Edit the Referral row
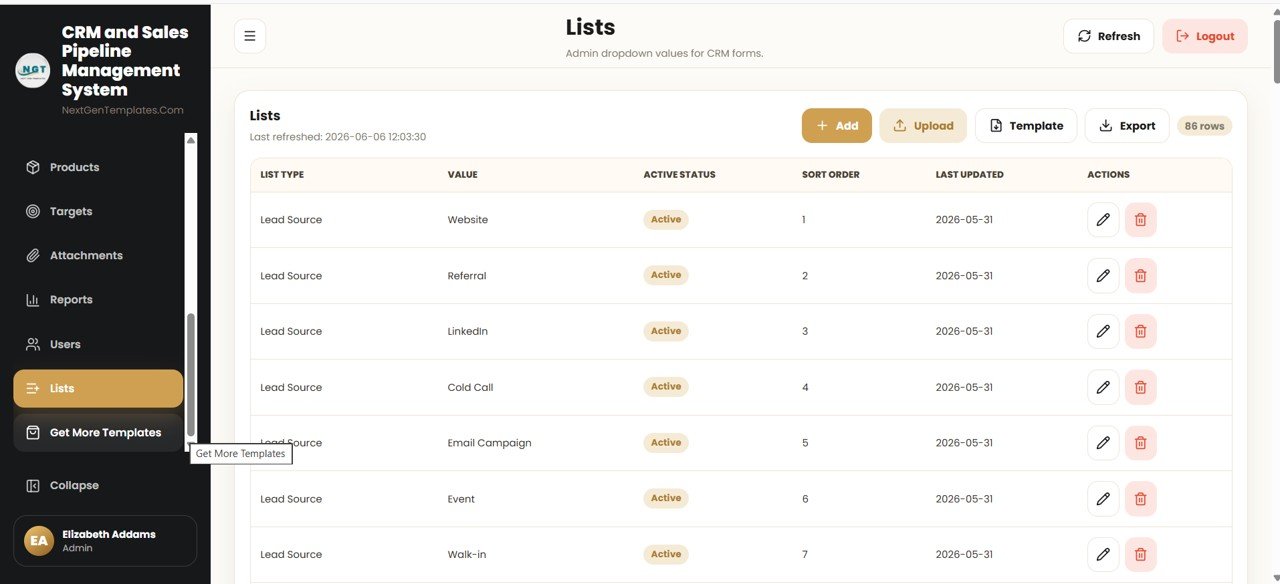The width and height of the screenshot is (1280, 584). 1103,276
